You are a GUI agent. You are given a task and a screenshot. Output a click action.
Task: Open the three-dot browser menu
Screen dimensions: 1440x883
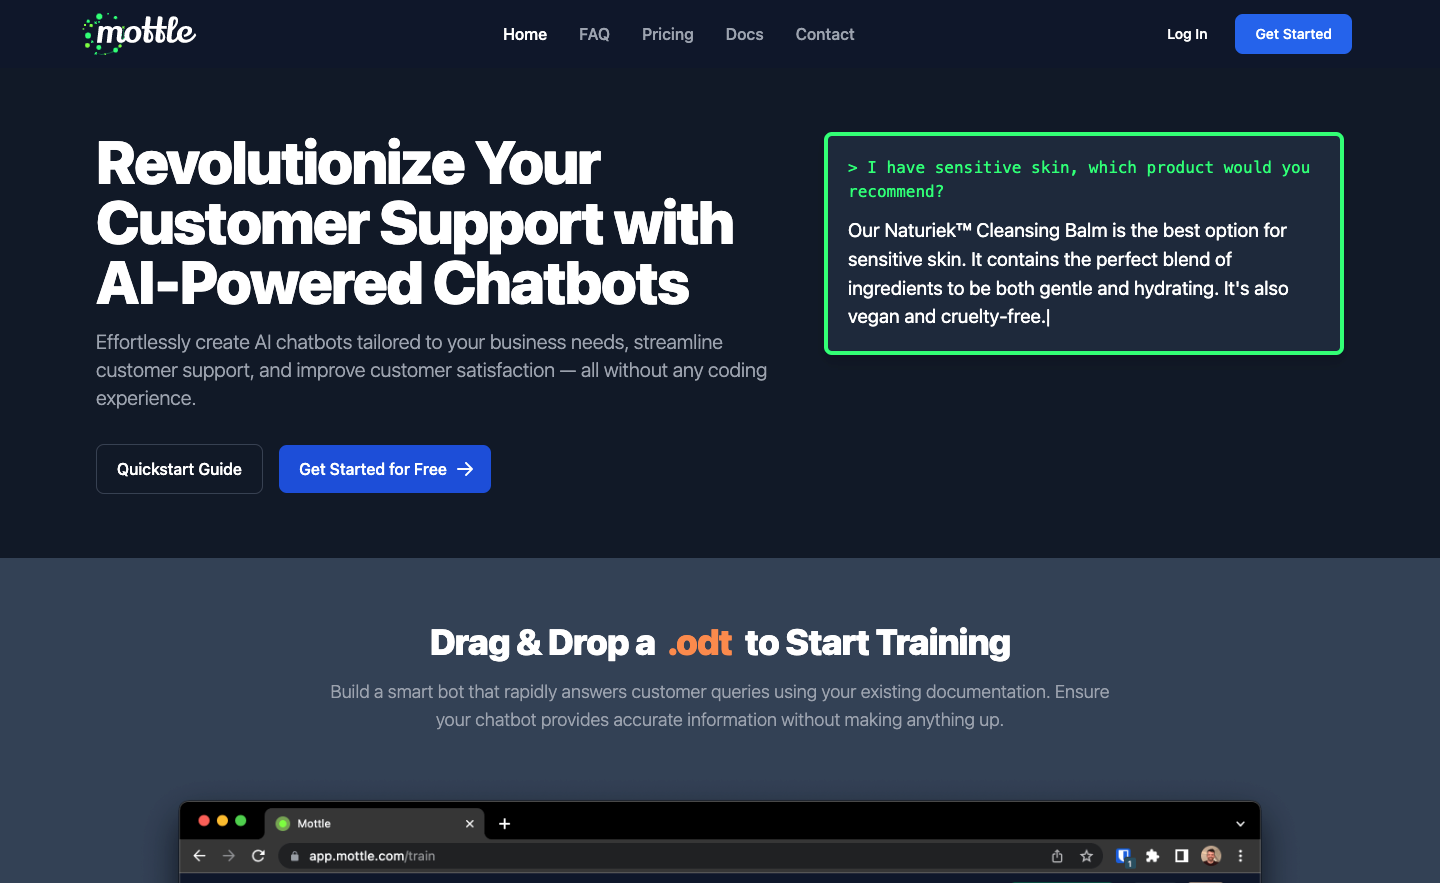[1240, 856]
